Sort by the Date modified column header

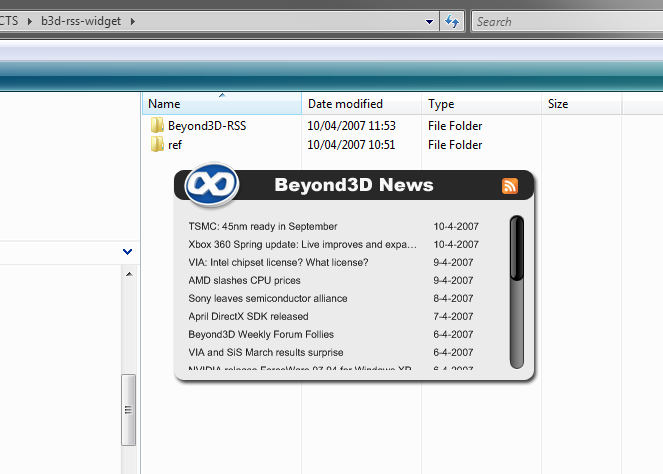(362, 104)
